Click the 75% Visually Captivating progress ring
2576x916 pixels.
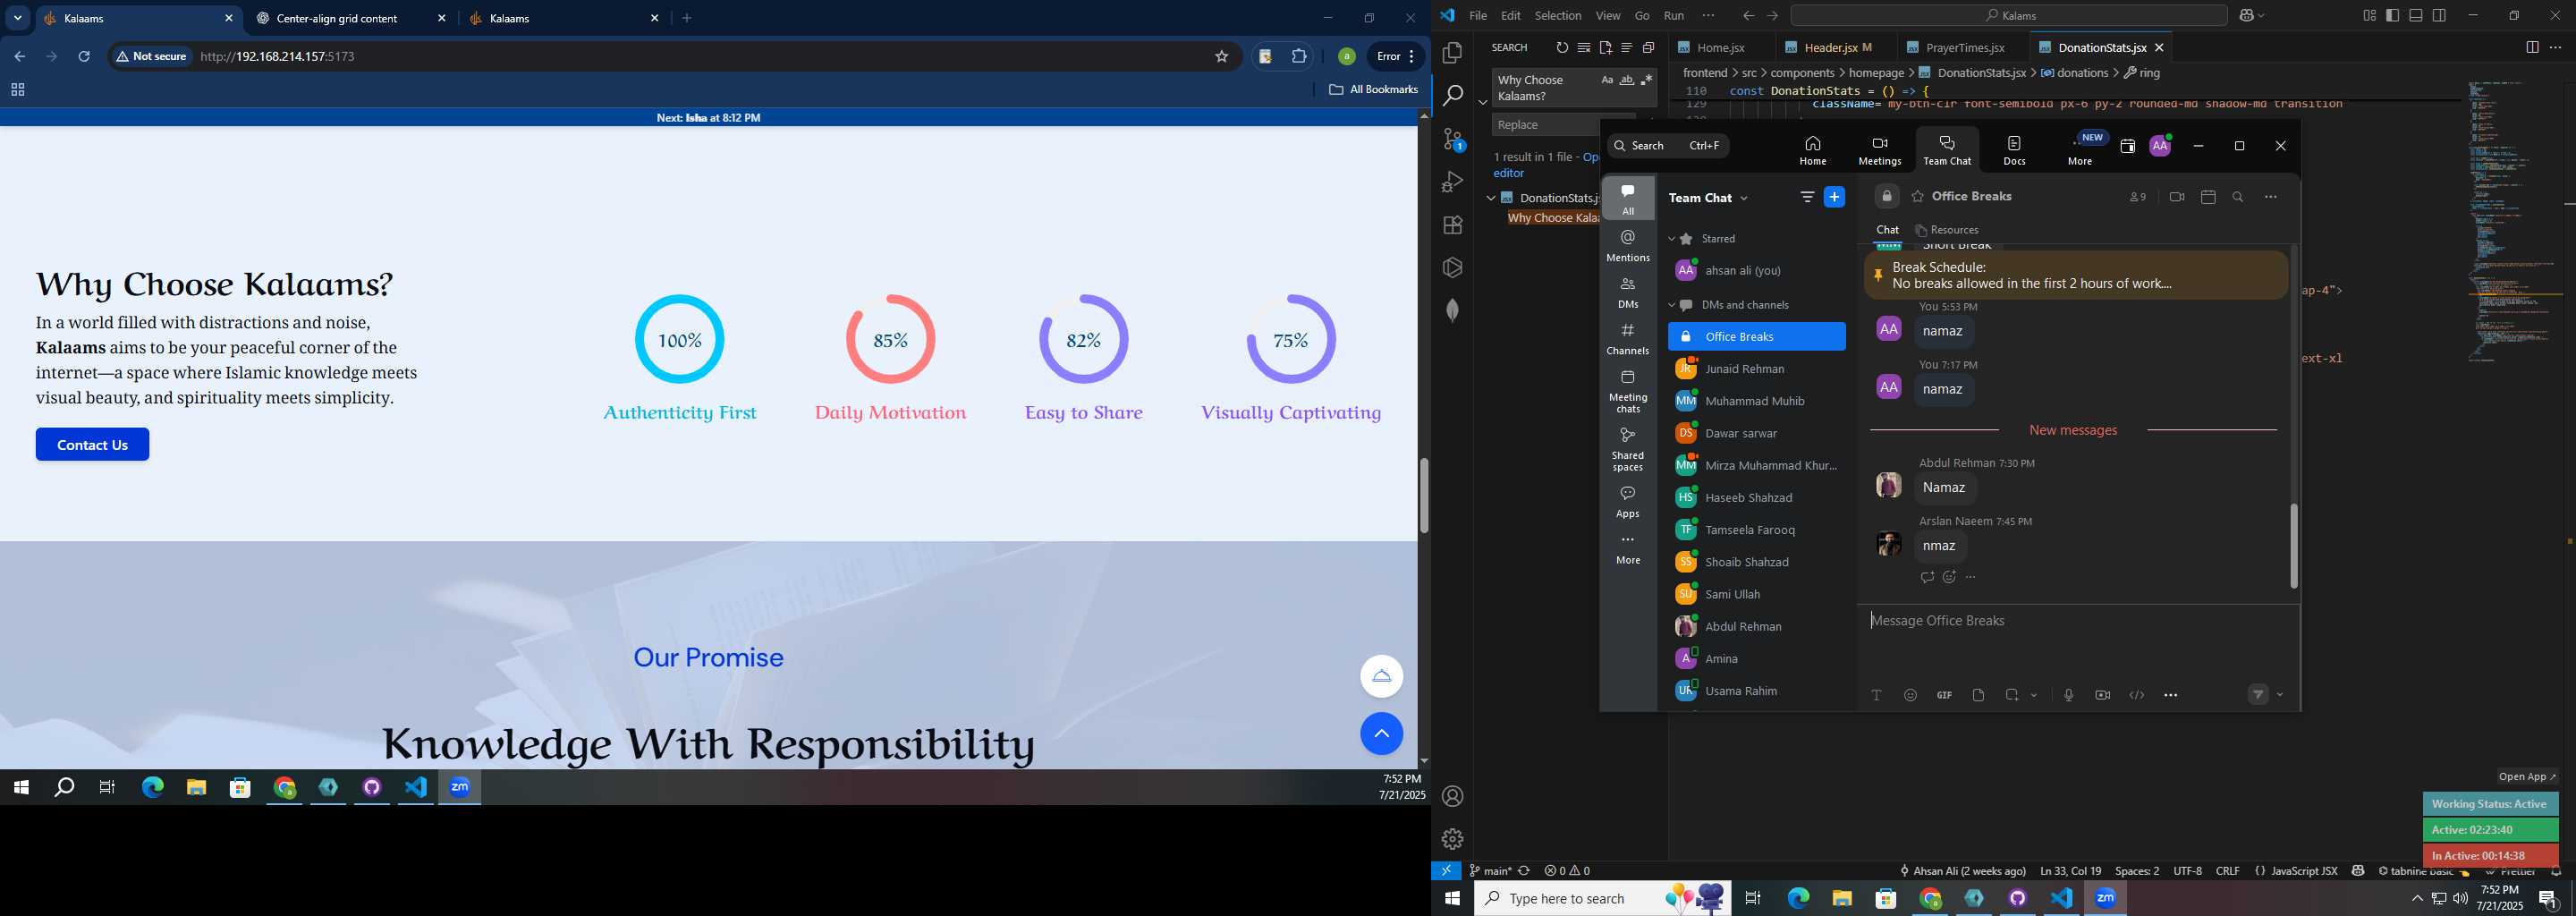[1291, 339]
